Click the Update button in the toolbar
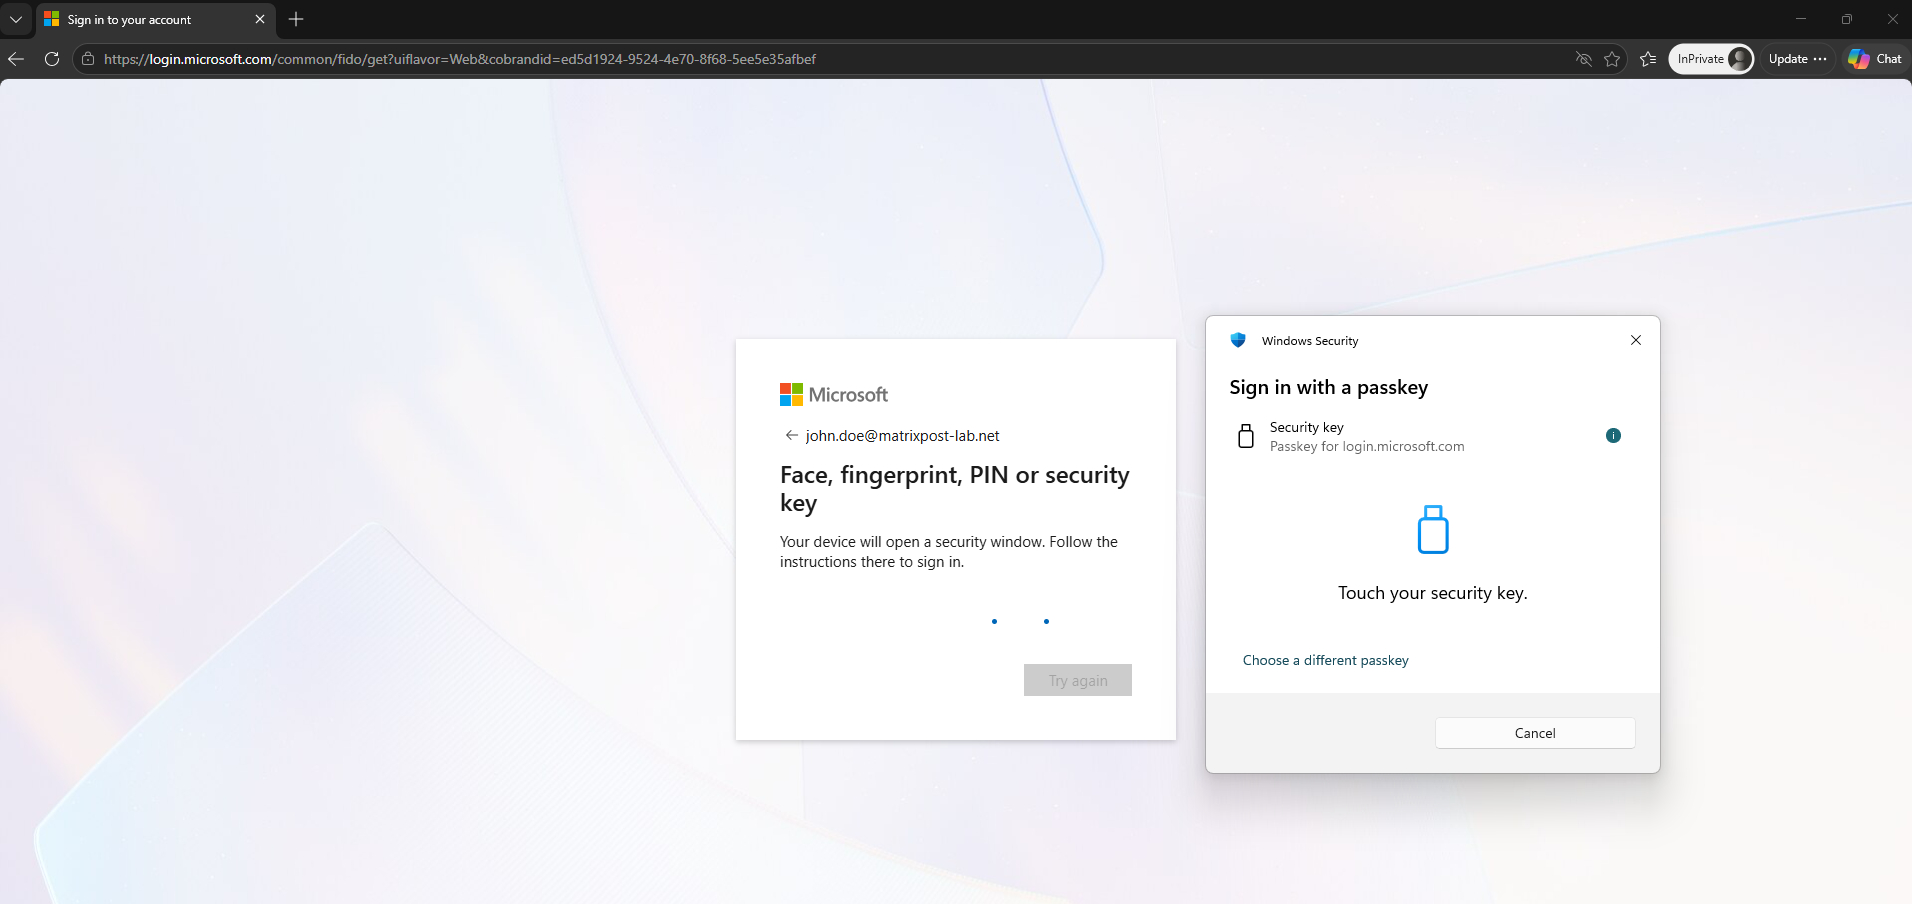The height and width of the screenshot is (904, 1912). tap(1797, 59)
